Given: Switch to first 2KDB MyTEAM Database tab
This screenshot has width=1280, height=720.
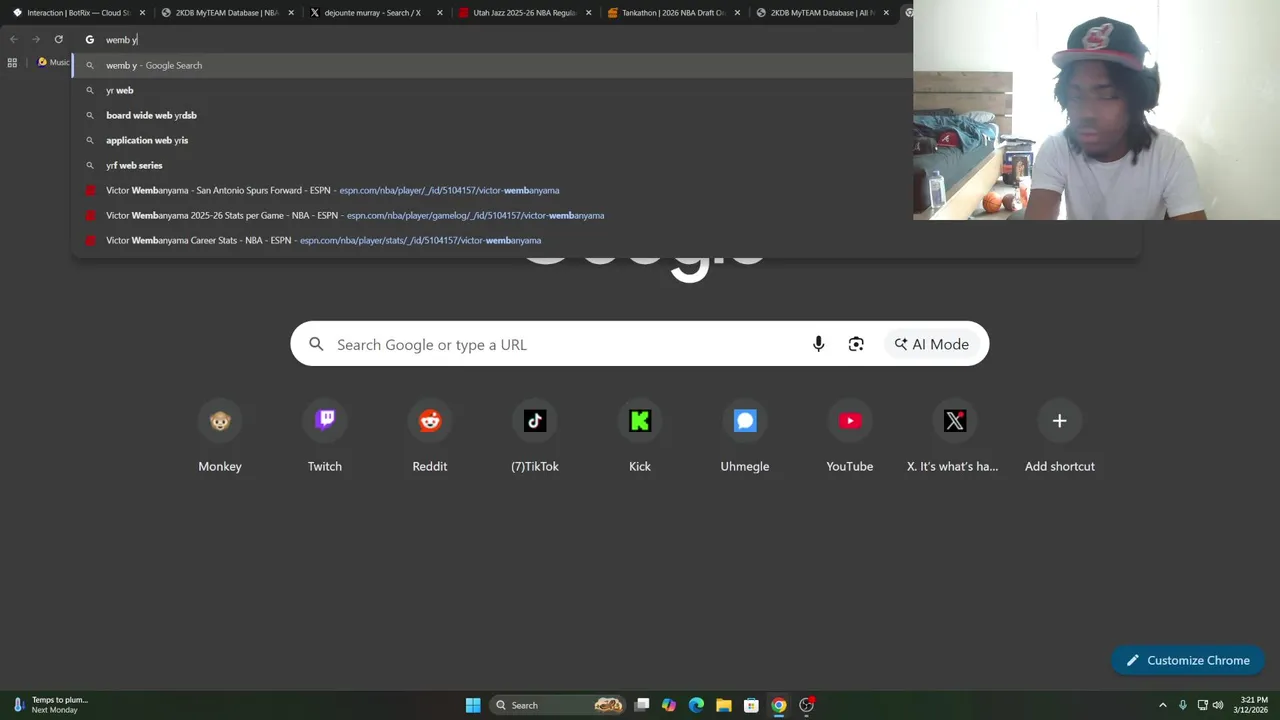Looking at the screenshot, I should (226, 13).
